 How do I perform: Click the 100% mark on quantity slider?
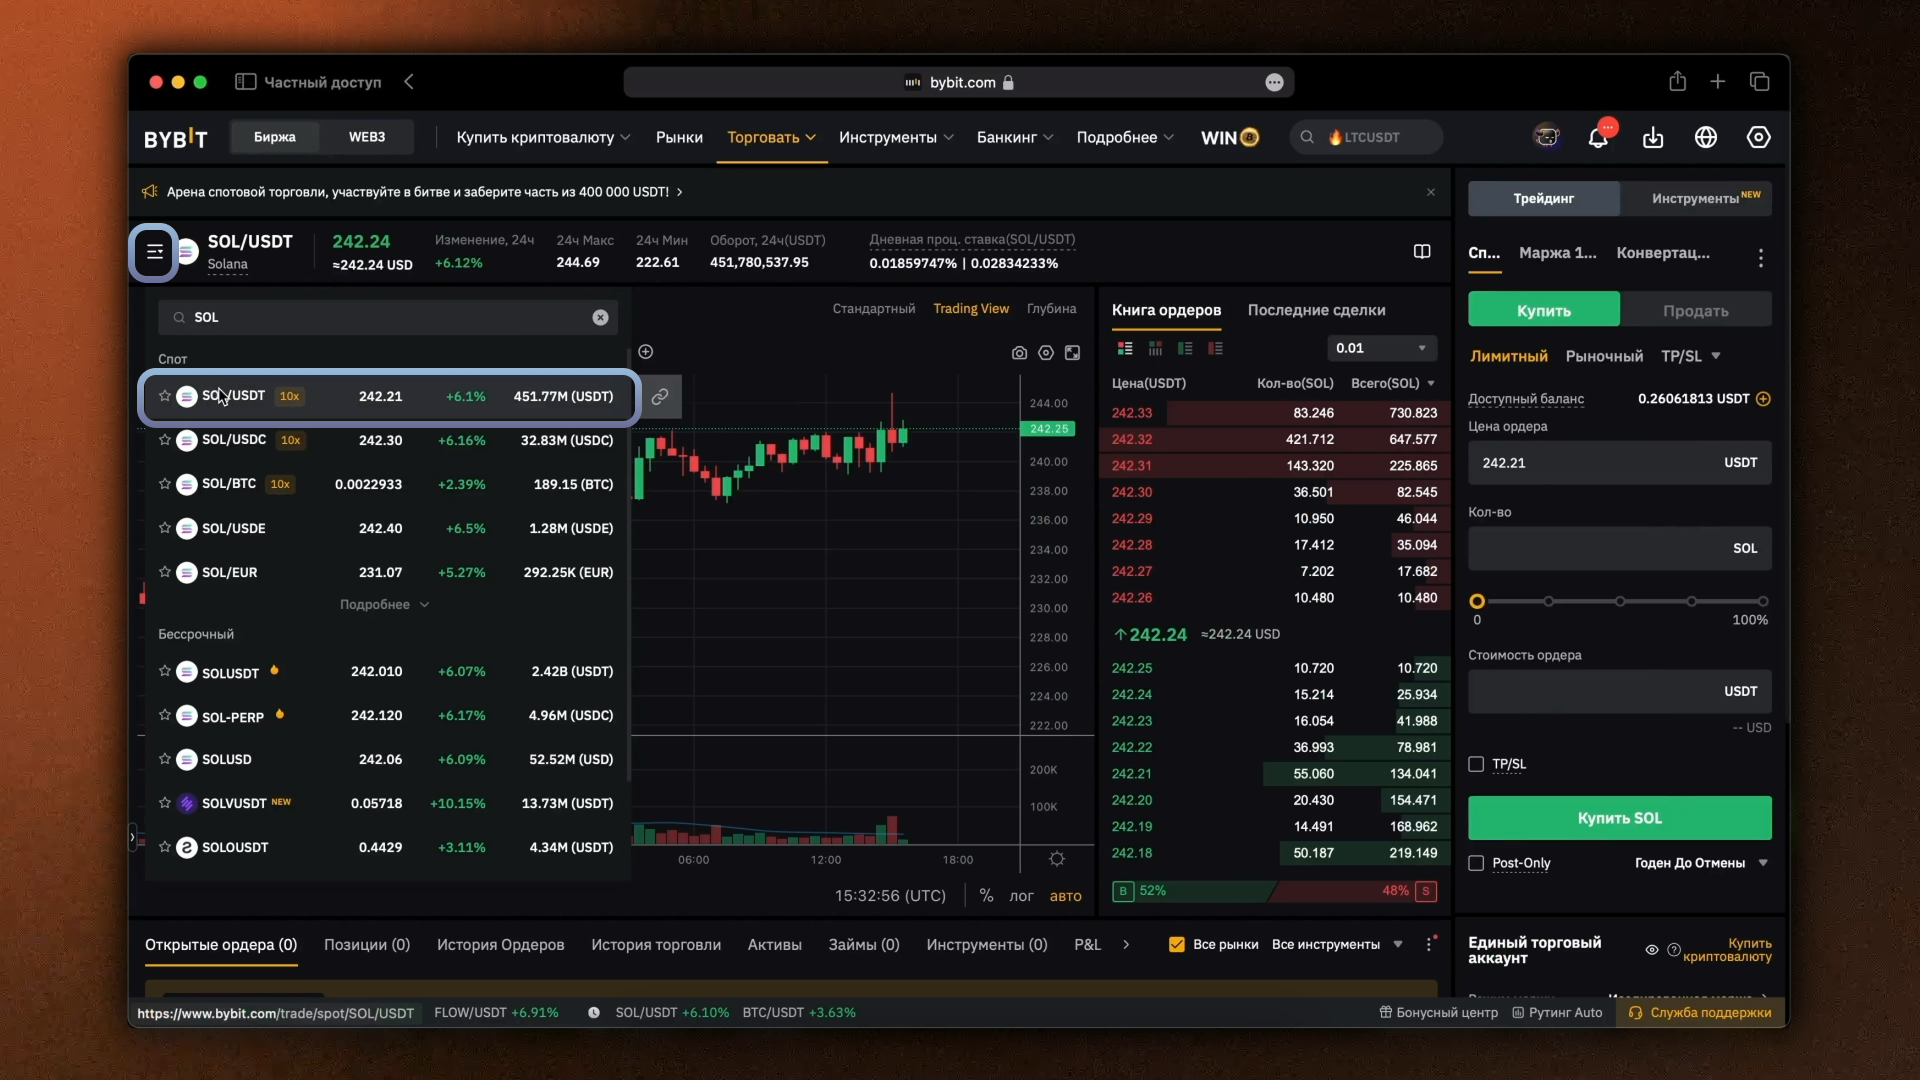tap(1762, 601)
